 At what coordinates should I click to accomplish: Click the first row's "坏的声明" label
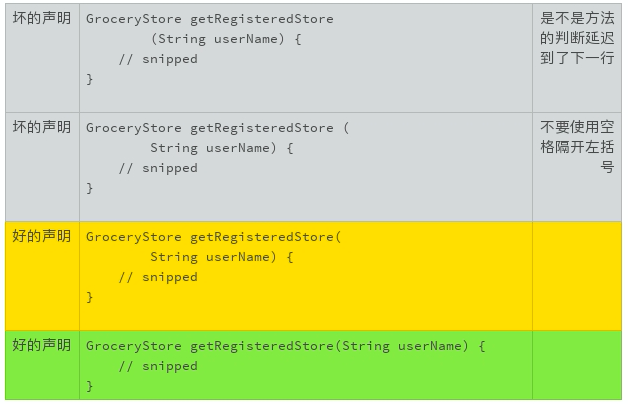(42, 19)
